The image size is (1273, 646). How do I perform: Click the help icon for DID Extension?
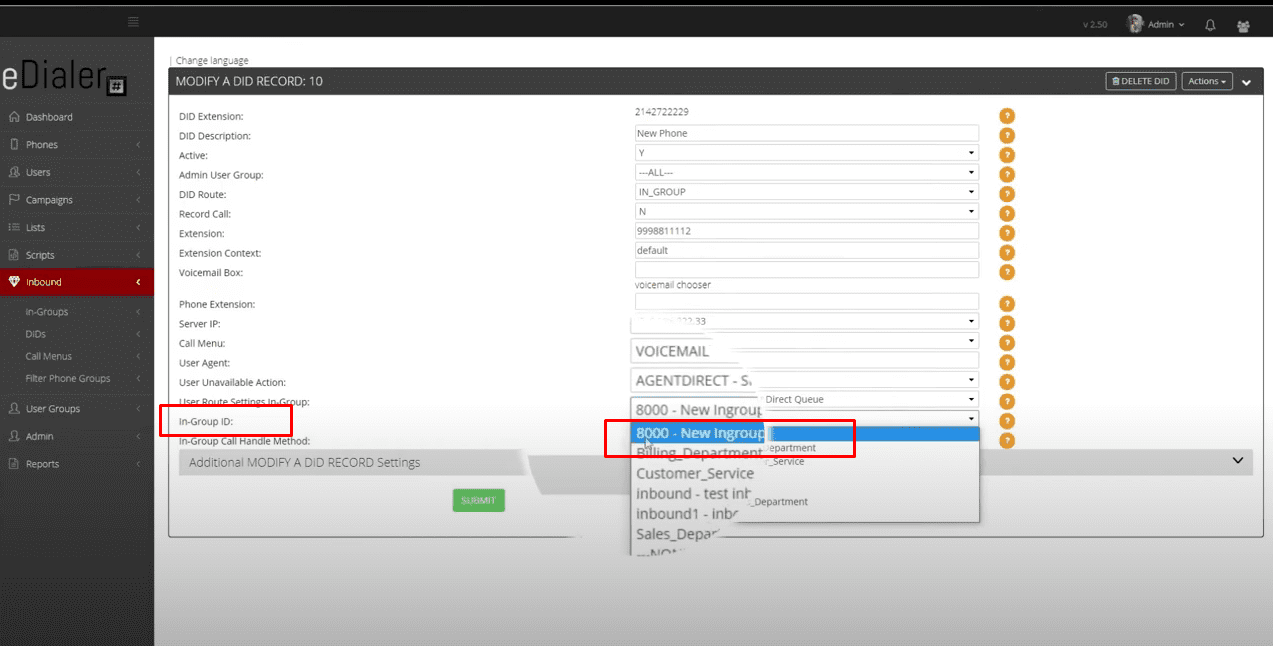click(1007, 116)
